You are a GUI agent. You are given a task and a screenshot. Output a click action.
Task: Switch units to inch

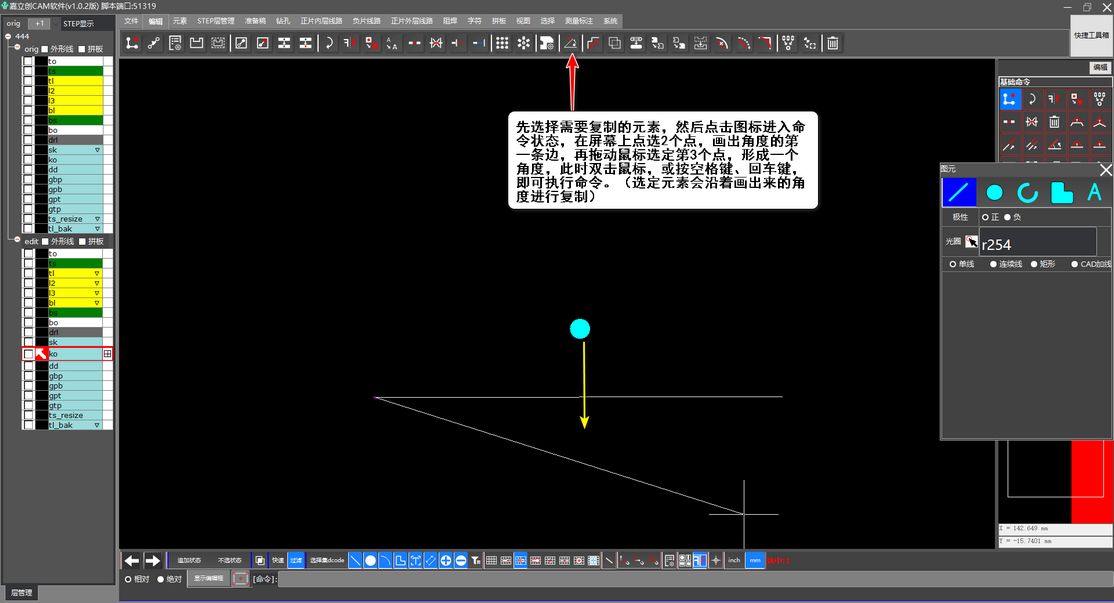[734, 560]
